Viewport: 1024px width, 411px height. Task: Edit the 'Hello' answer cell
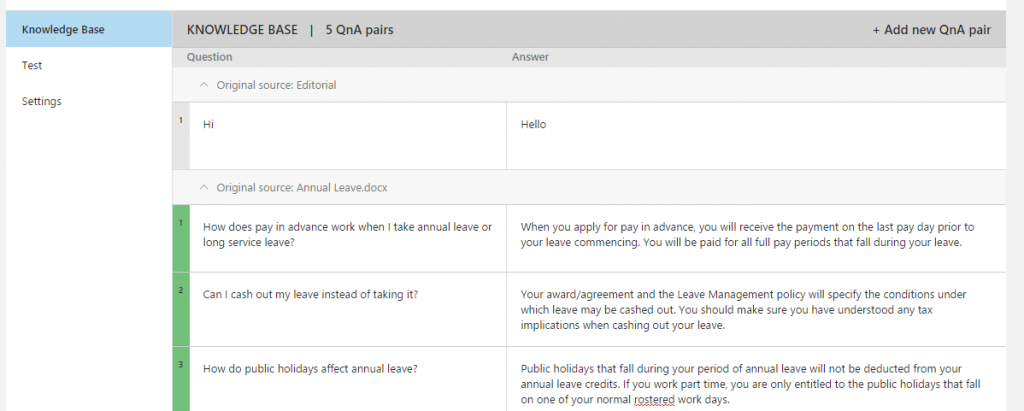pos(756,136)
